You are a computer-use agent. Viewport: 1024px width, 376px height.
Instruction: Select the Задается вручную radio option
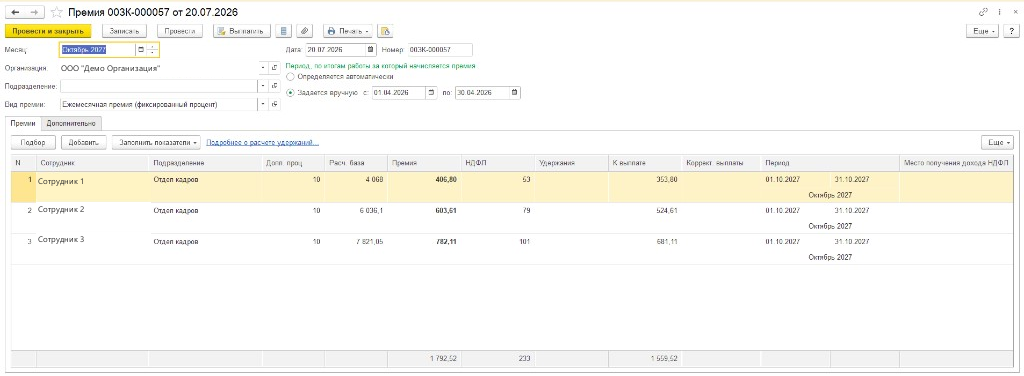click(291, 93)
